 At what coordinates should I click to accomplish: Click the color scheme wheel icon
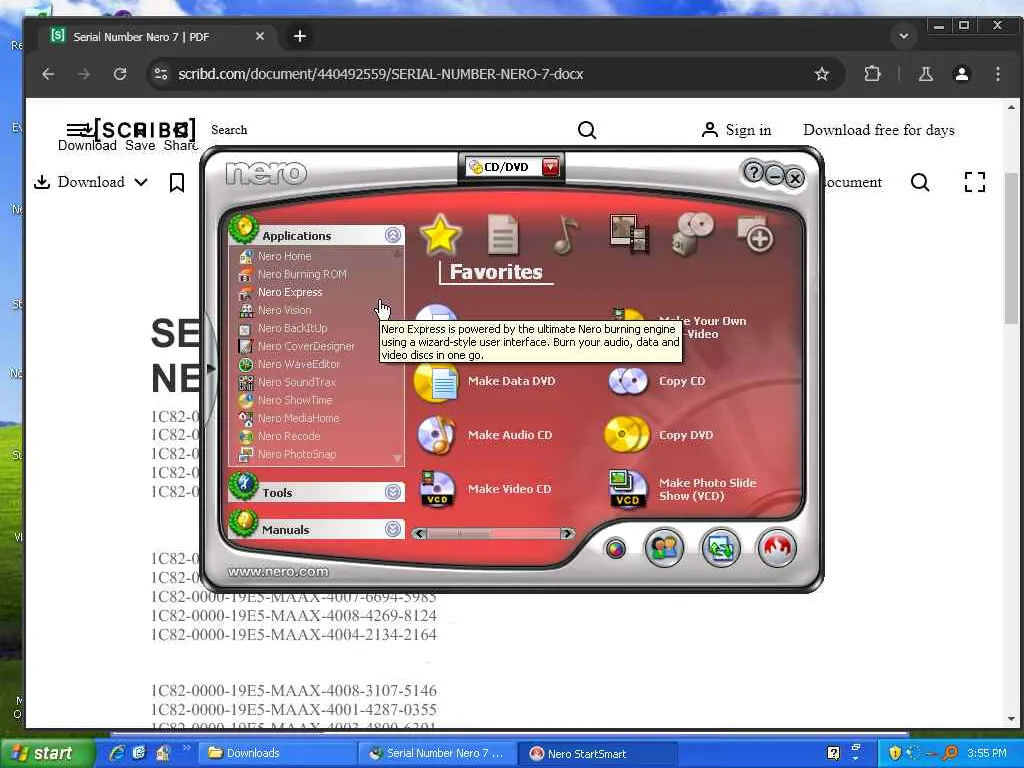(x=615, y=549)
